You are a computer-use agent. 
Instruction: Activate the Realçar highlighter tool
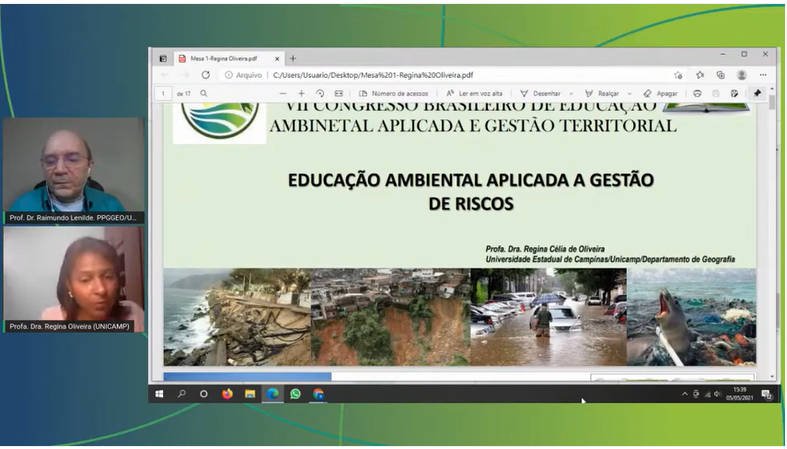[602, 93]
